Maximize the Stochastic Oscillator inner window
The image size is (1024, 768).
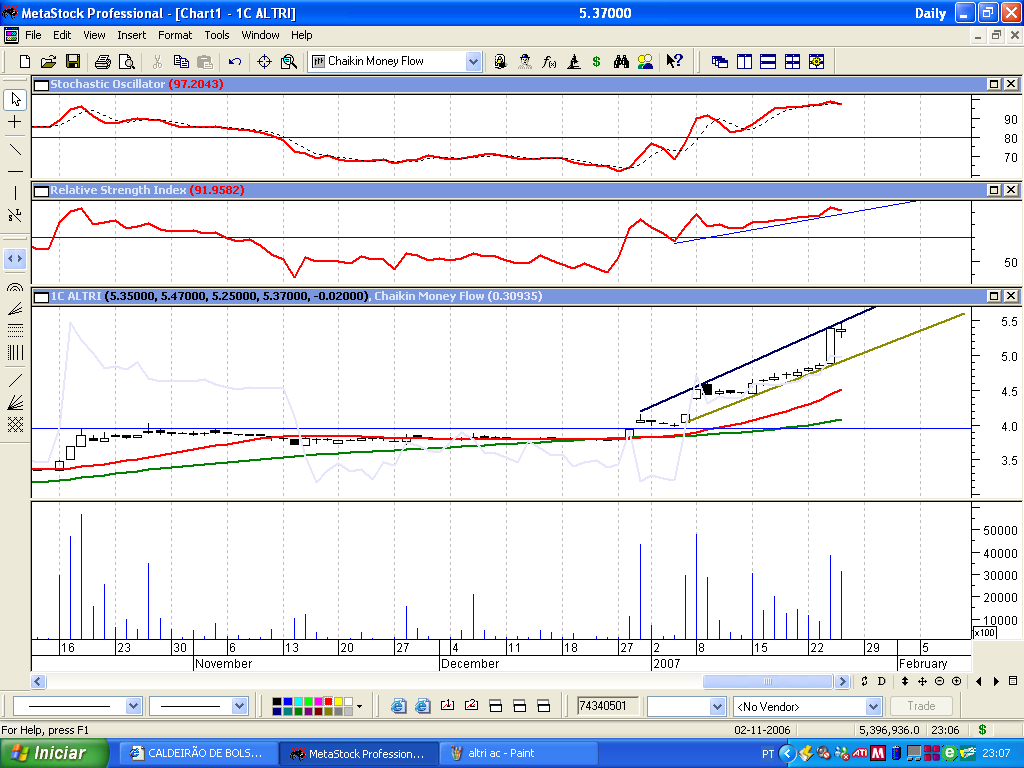tap(994, 84)
